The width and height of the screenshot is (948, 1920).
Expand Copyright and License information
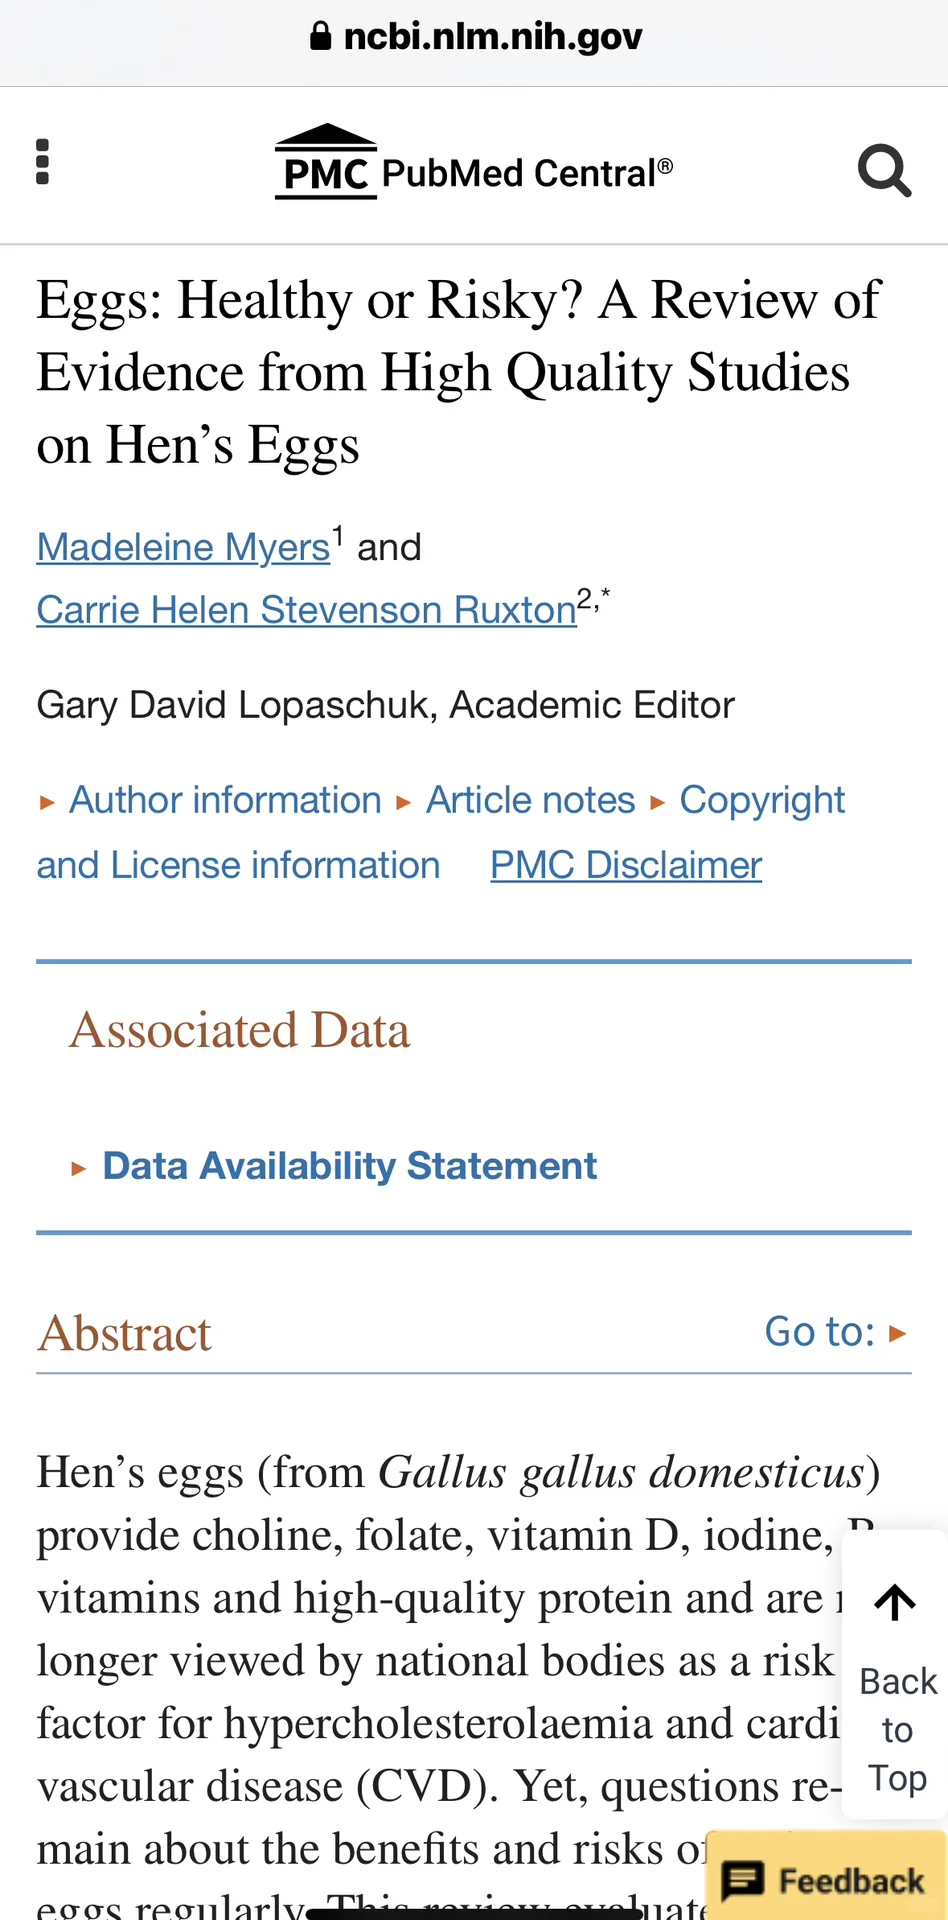(762, 800)
